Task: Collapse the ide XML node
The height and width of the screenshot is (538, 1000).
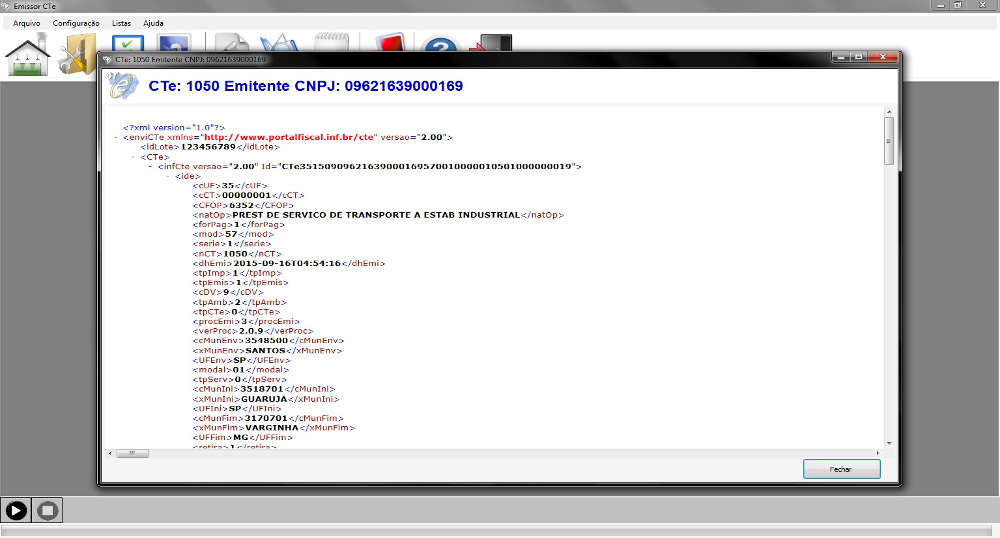Action: [167, 177]
